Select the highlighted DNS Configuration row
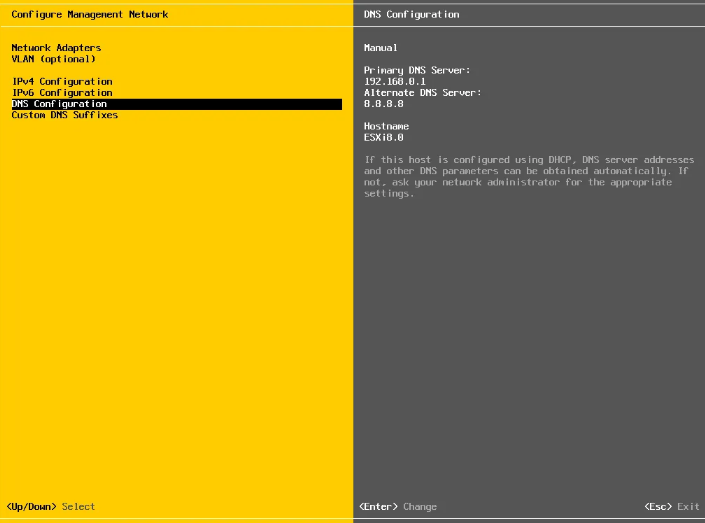Image resolution: width=705 pixels, height=523 pixels. (x=177, y=104)
